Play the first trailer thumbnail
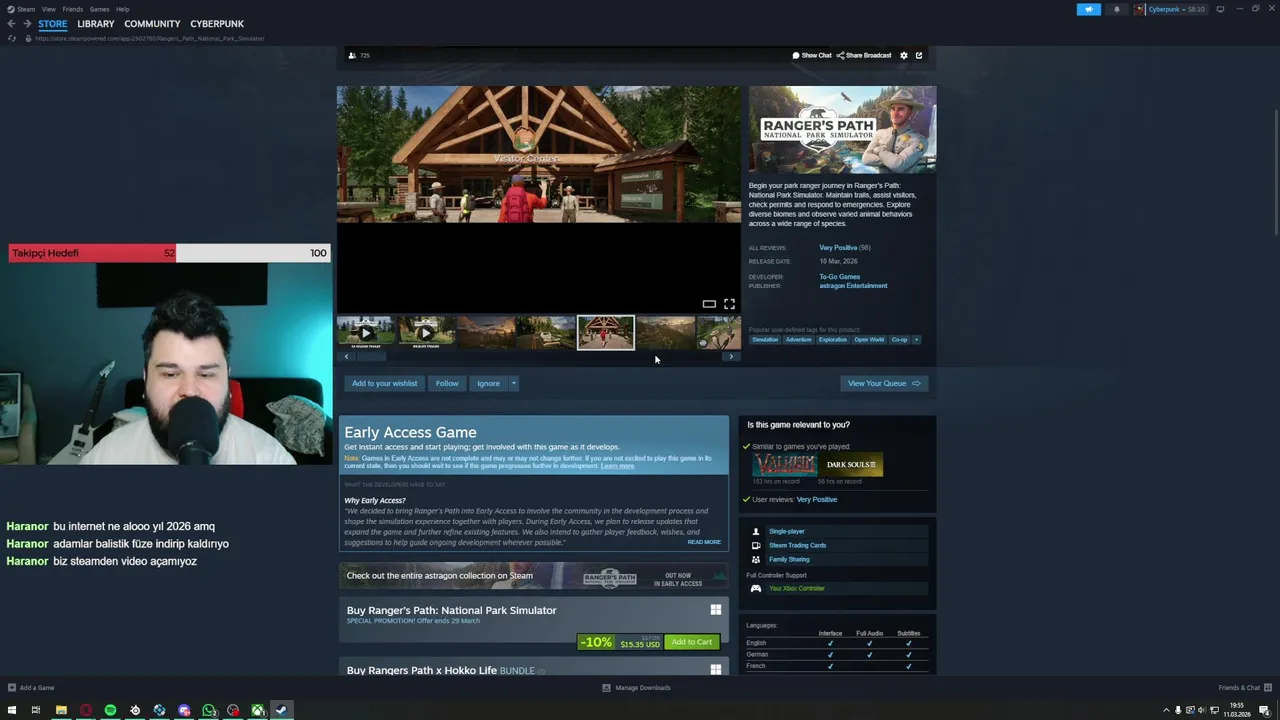 [365, 333]
